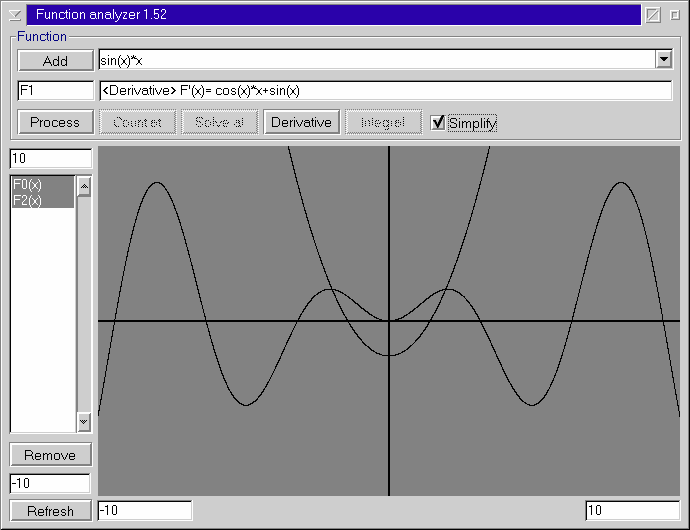Click the lower Y limit field showing -10
The image size is (690, 530).
[x=50, y=483]
